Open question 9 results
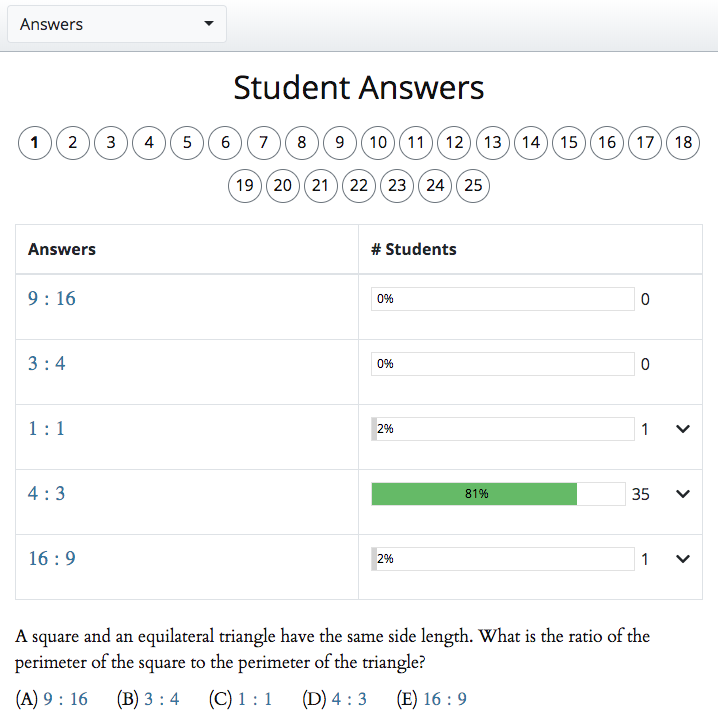This screenshot has width=718, height=725. click(x=340, y=142)
